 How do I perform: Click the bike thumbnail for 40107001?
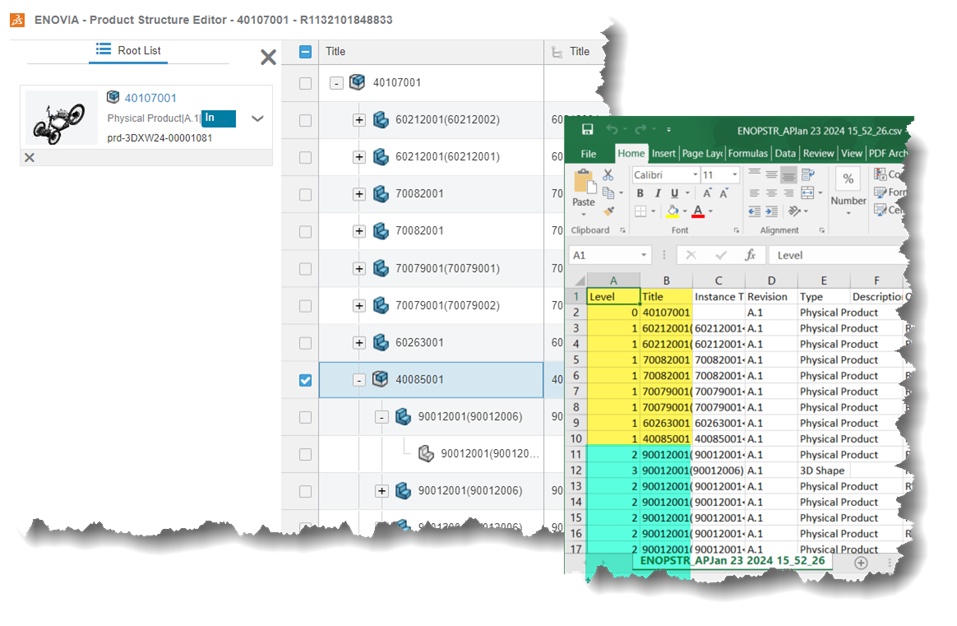click(x=61, y=118)
